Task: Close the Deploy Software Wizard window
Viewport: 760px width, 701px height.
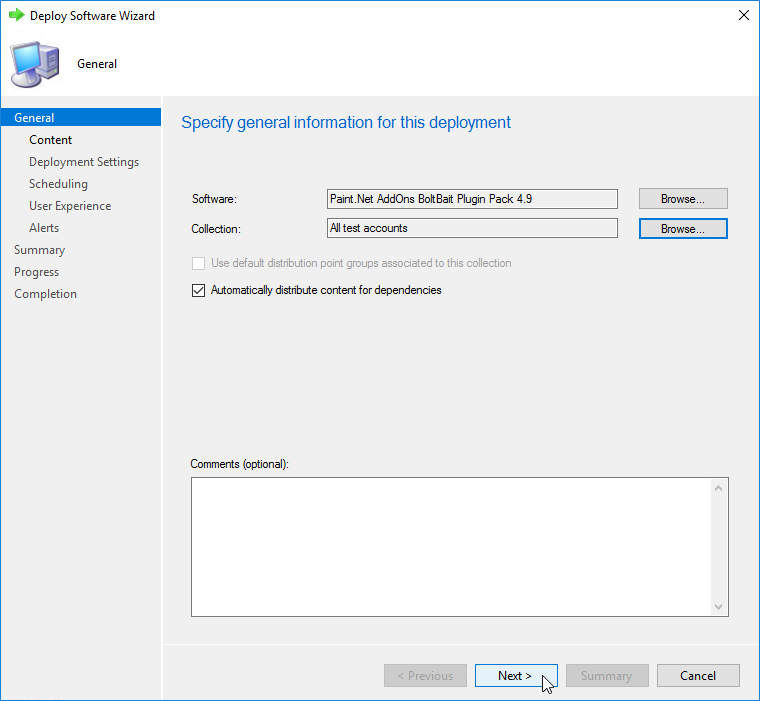Action: coord(743,16)
